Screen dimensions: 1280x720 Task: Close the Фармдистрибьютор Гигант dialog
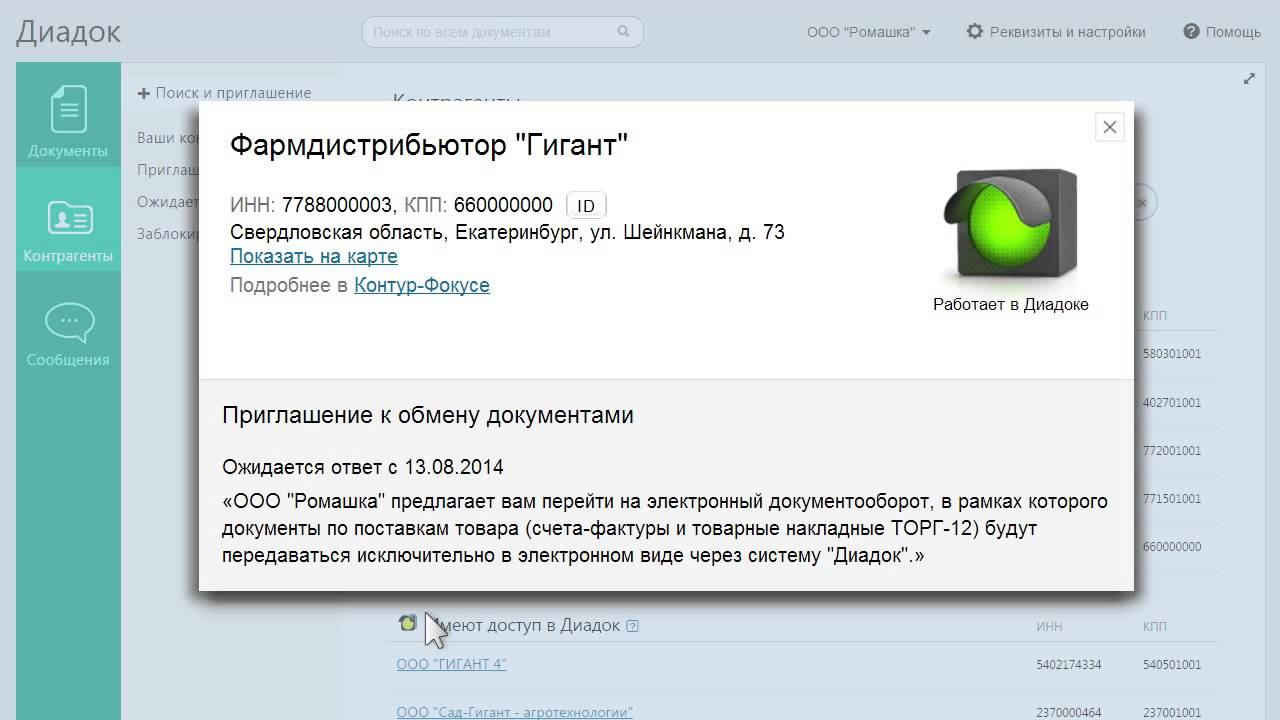click(x=1110, y=127)
